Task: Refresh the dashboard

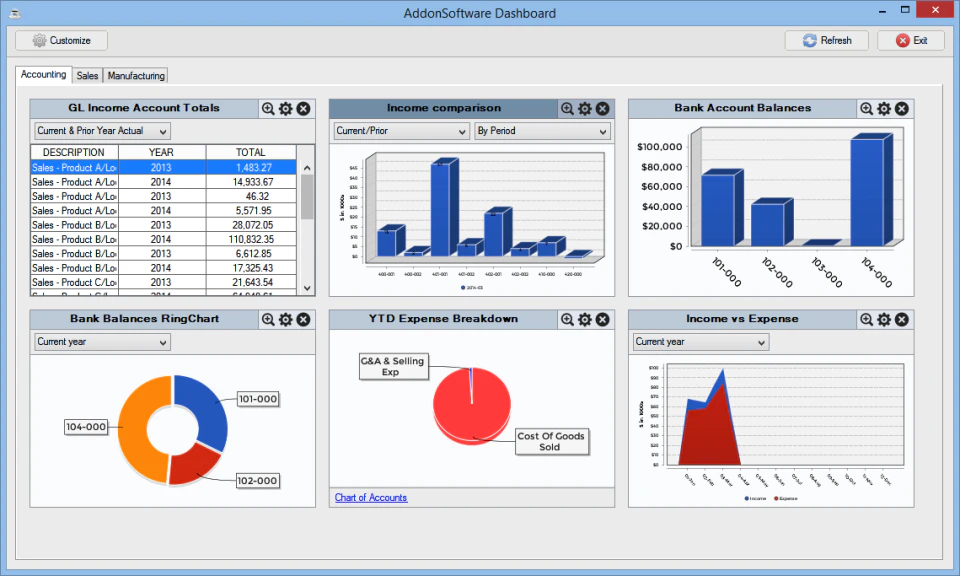Action: [x=827, y=40]
